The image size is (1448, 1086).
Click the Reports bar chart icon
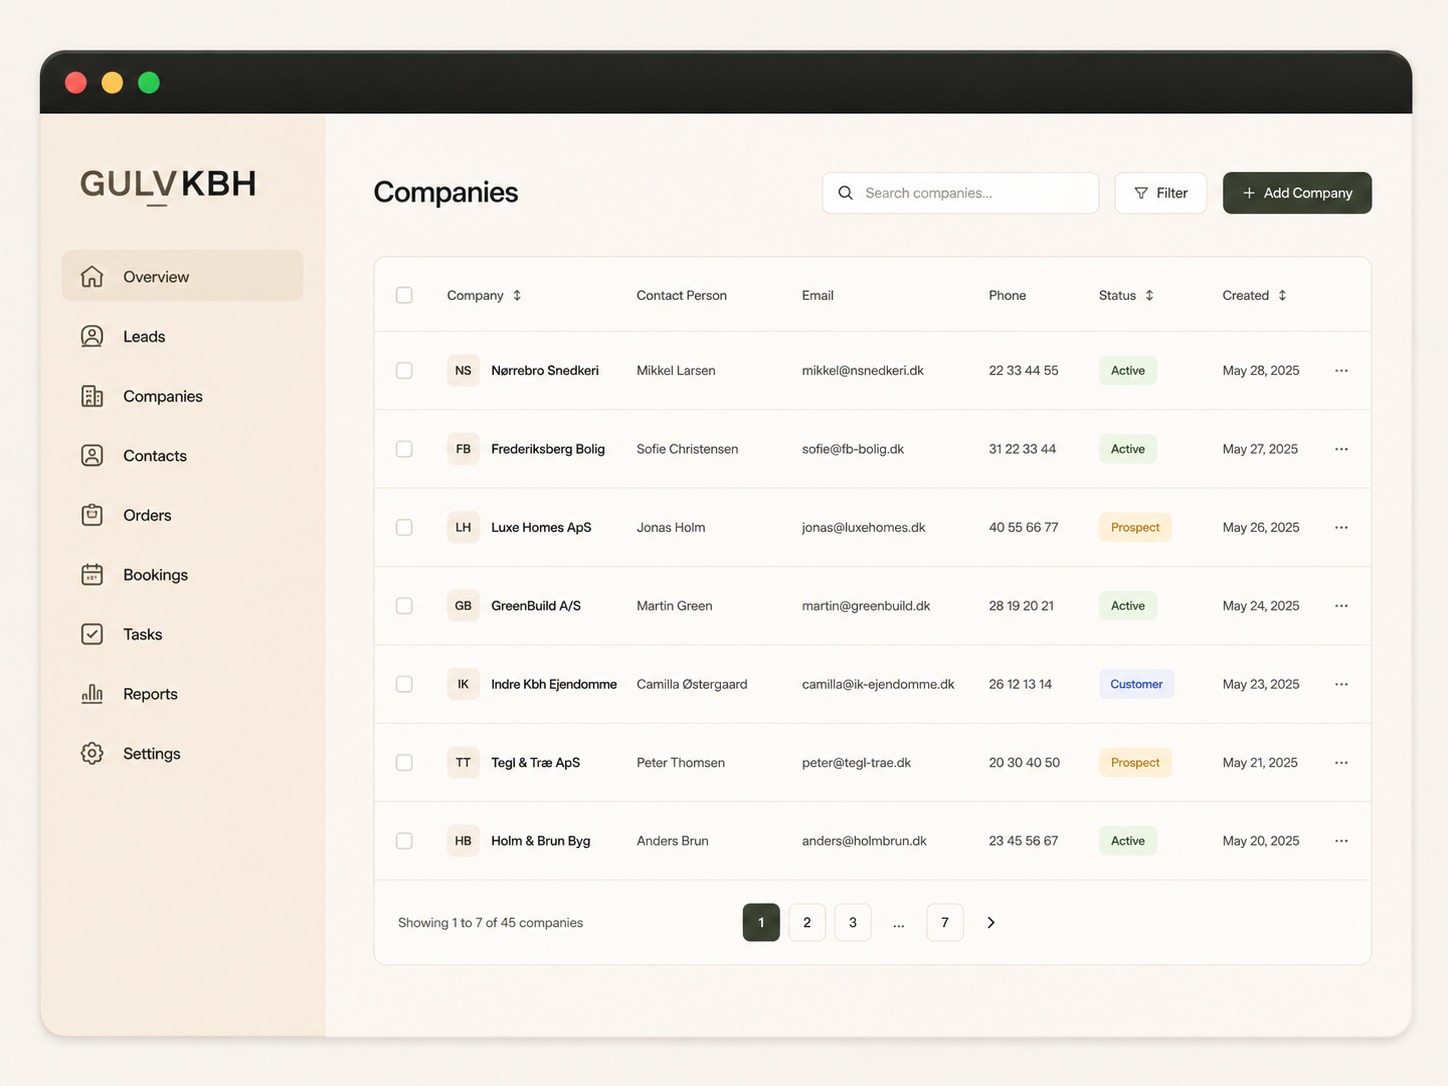coord(92,693)
